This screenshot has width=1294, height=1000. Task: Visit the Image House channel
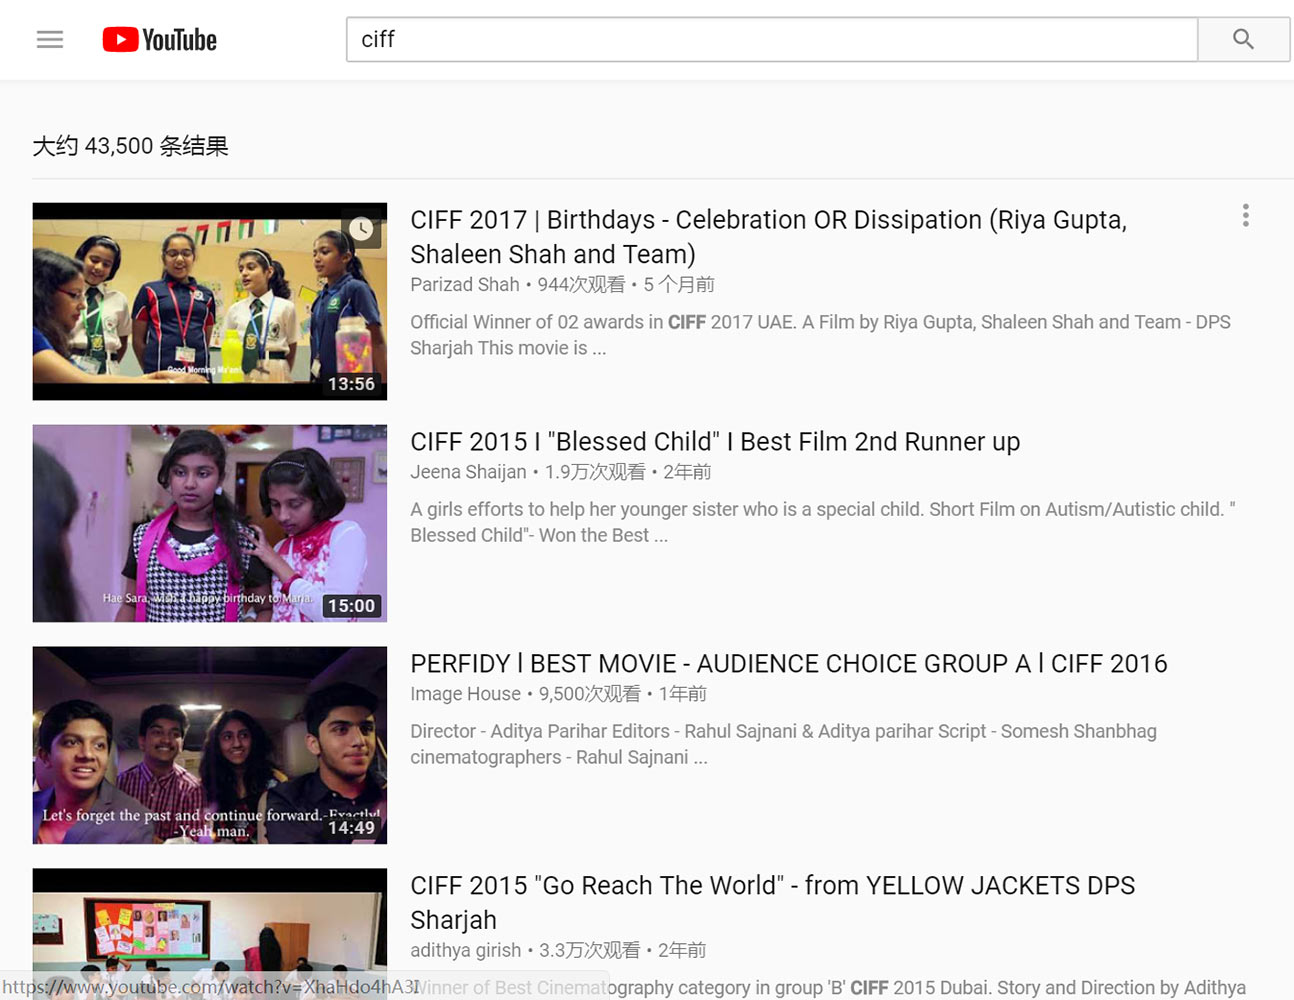coord(465,694)
